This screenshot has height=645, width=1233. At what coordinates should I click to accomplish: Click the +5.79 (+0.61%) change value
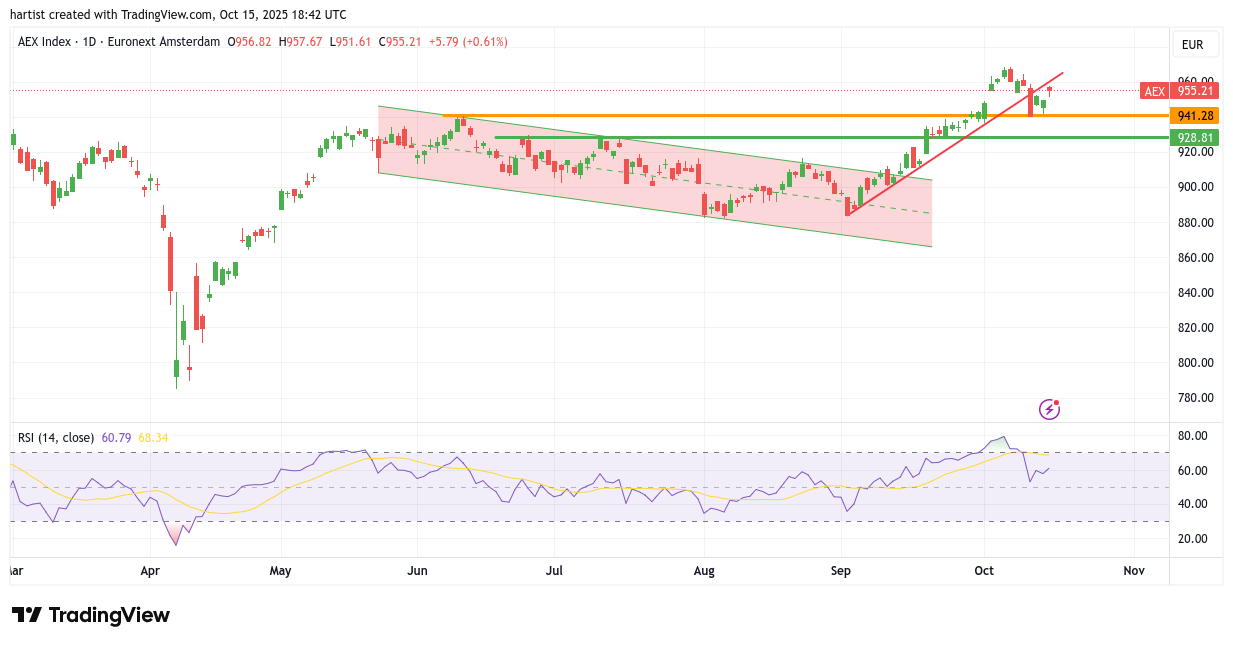(468, 42)
